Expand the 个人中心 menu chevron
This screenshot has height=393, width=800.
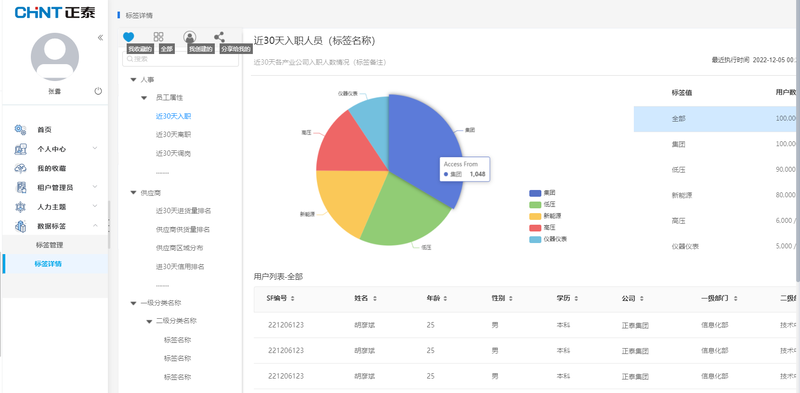[x=95, y=149]
